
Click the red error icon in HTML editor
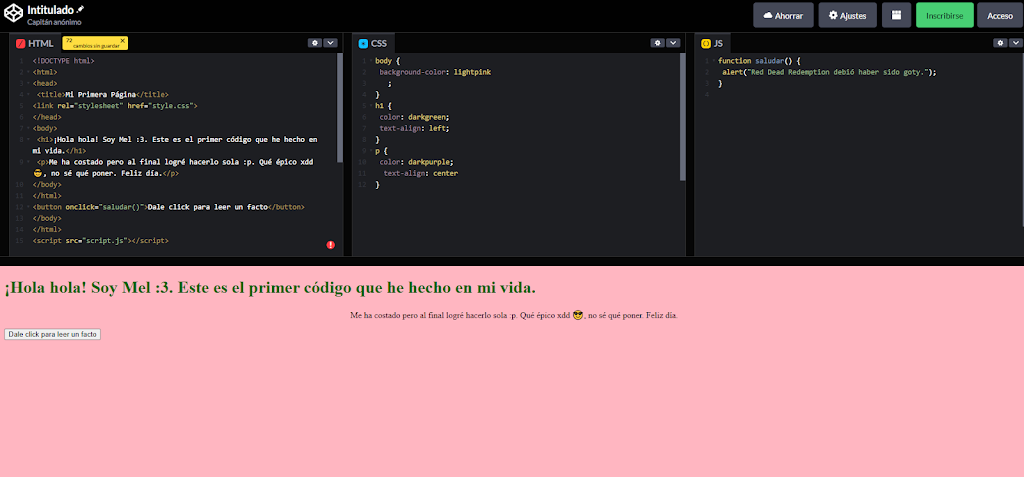(x=331, y=245)
